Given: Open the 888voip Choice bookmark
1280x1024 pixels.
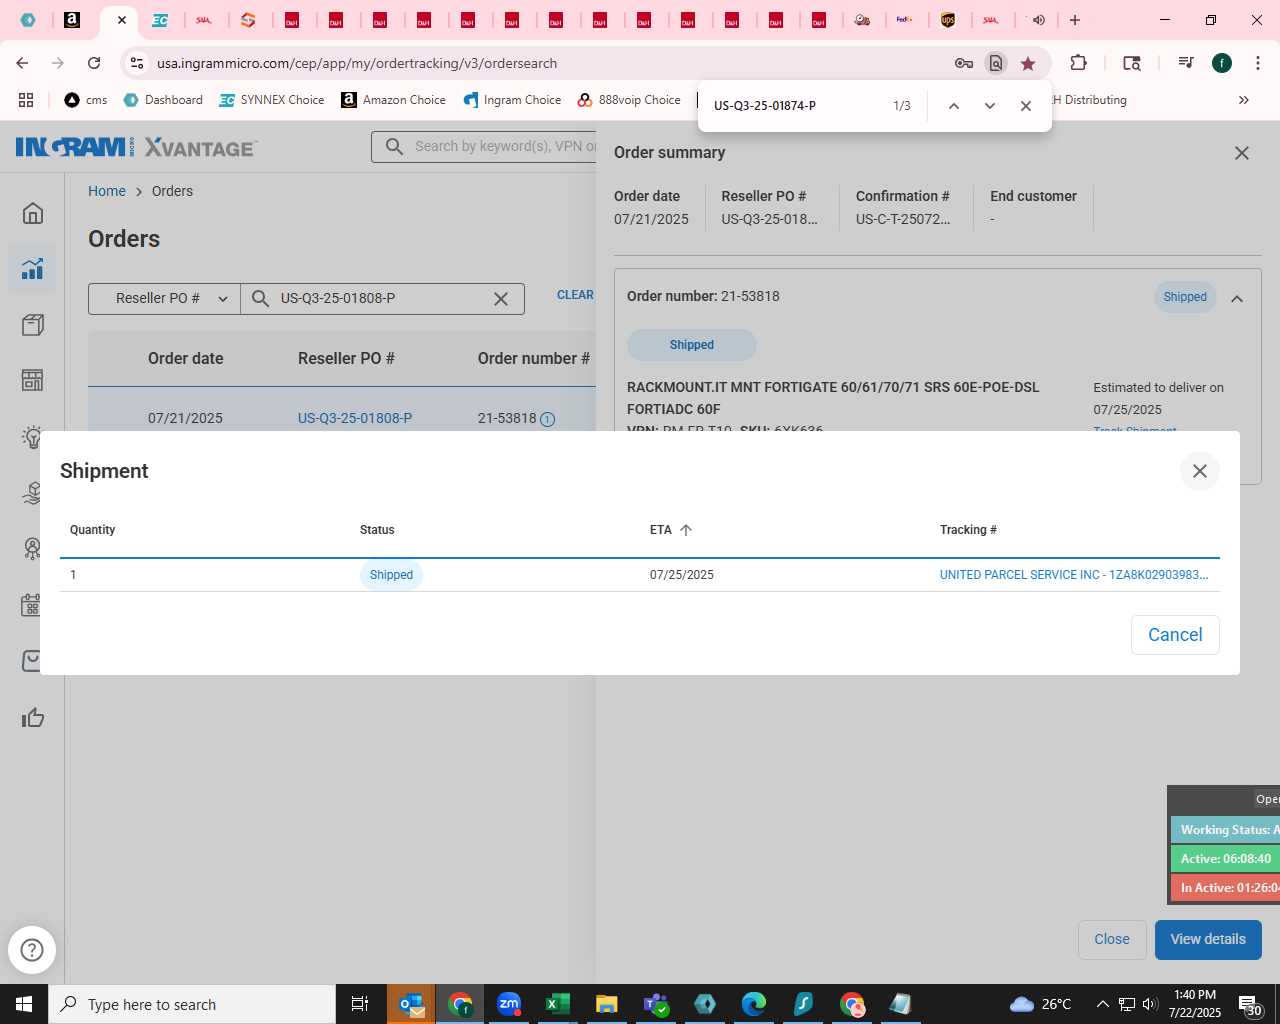Looking at the screenshot, I should (x=629, y=100).
